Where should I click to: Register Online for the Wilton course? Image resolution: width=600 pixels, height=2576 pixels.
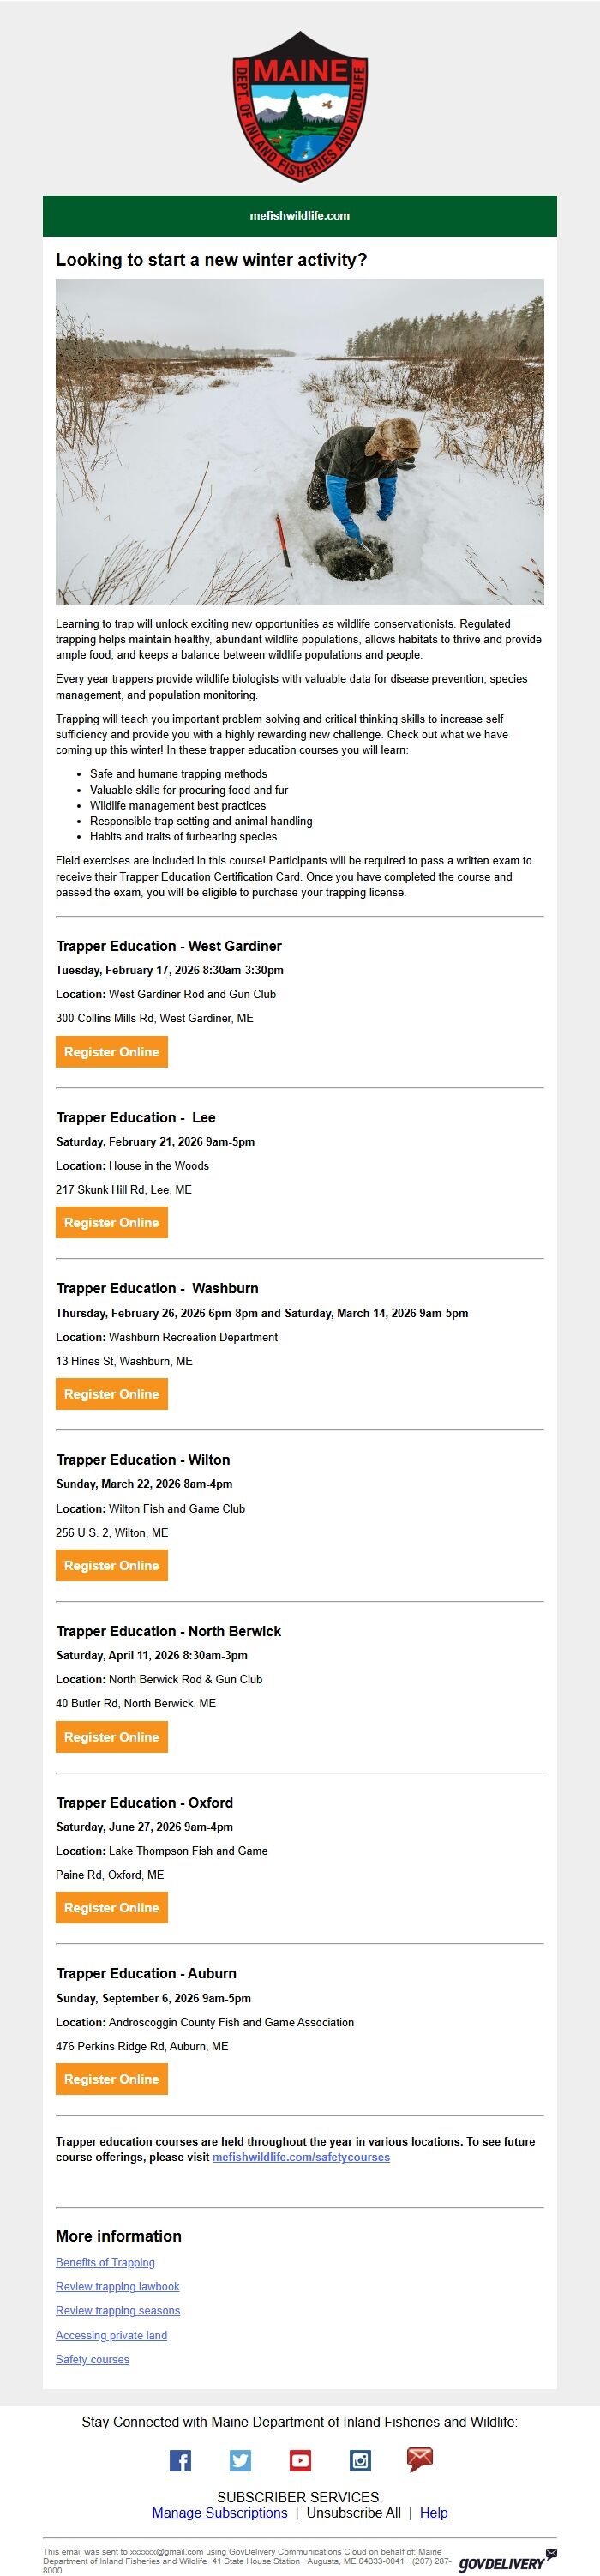point(111,1565)
